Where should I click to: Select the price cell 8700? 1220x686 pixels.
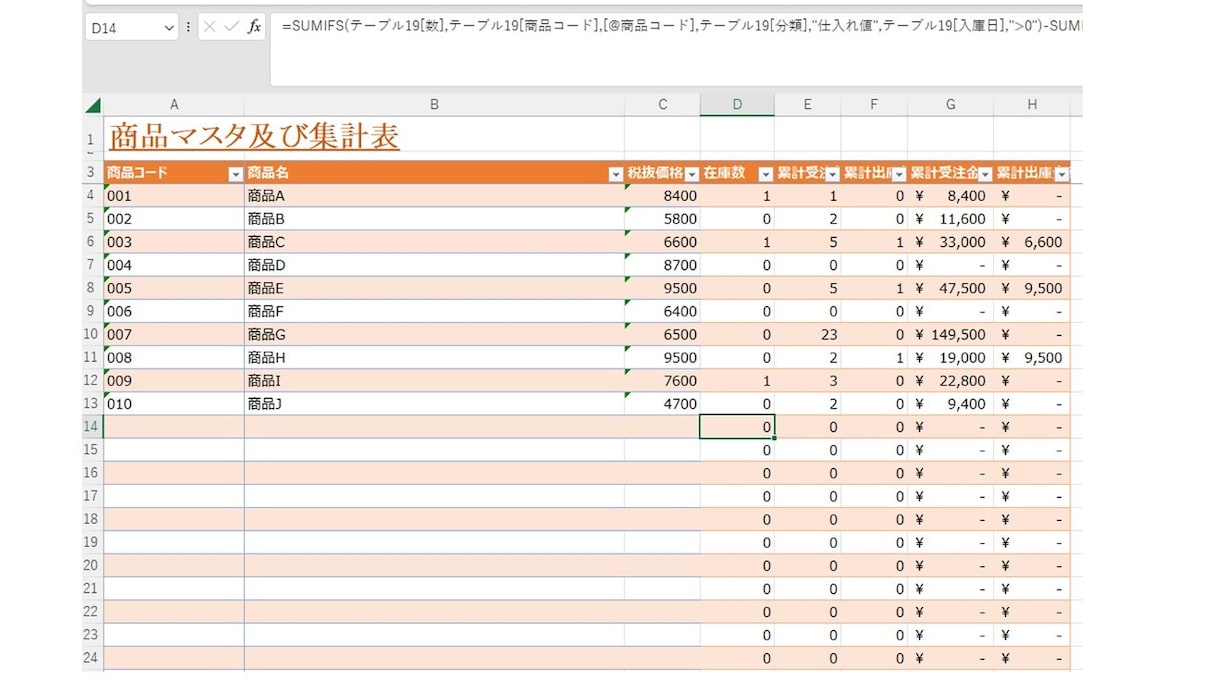(662, 265)
